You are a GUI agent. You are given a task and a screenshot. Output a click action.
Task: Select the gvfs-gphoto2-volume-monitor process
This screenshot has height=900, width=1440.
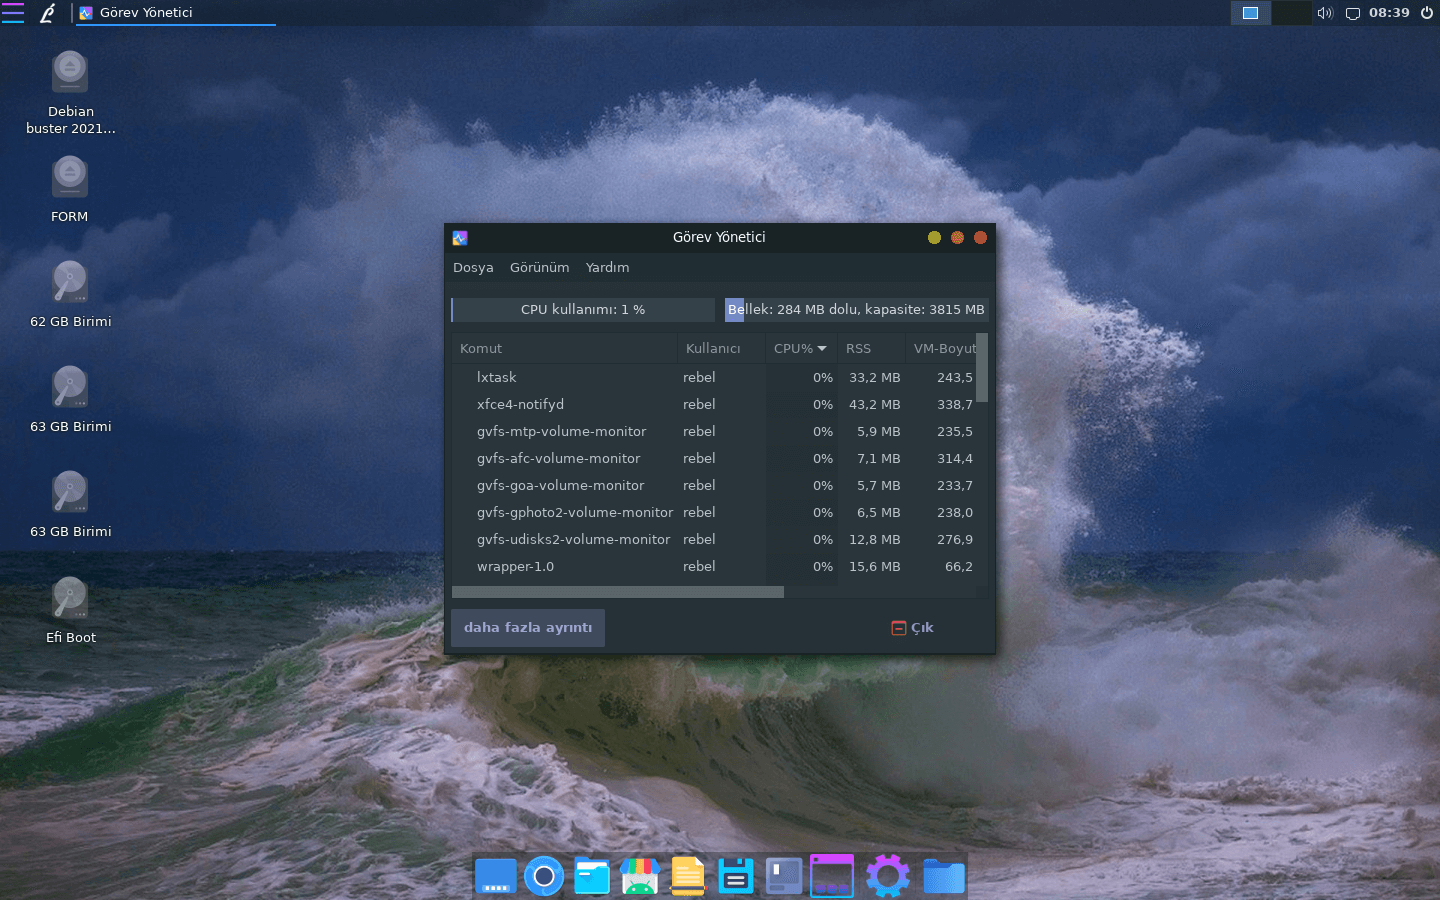(714, 513)
